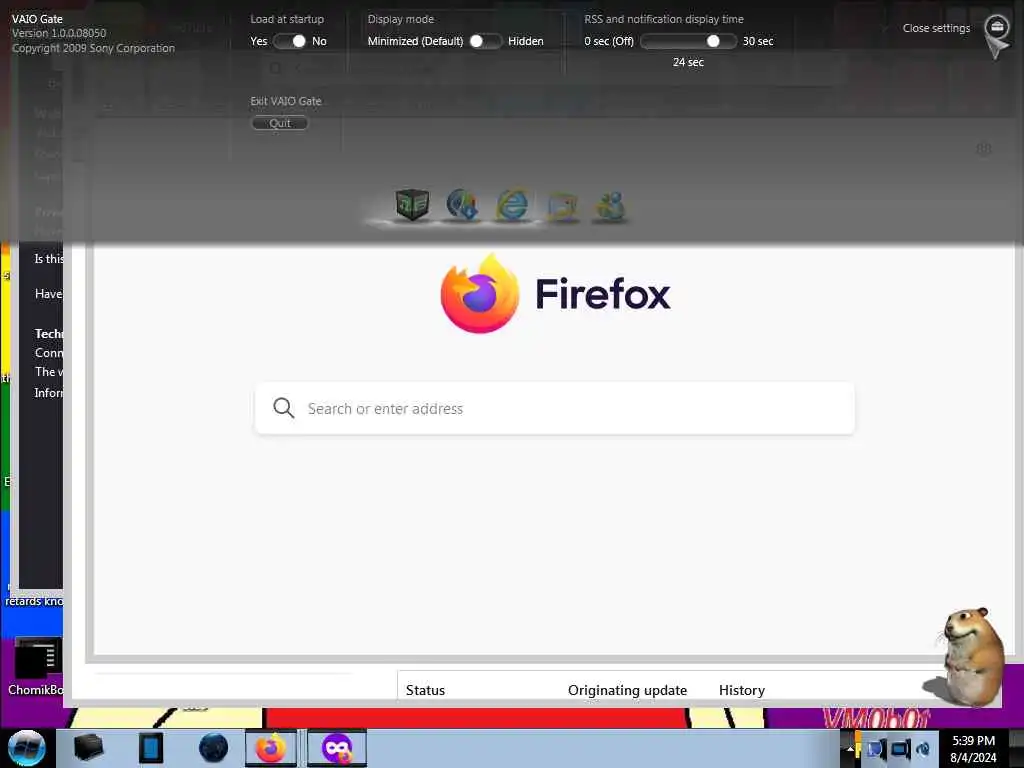The image size is (1024, 768).
Task: Switch to Firefox private browsing taskbar button
Action: click(x=336, y=748)
